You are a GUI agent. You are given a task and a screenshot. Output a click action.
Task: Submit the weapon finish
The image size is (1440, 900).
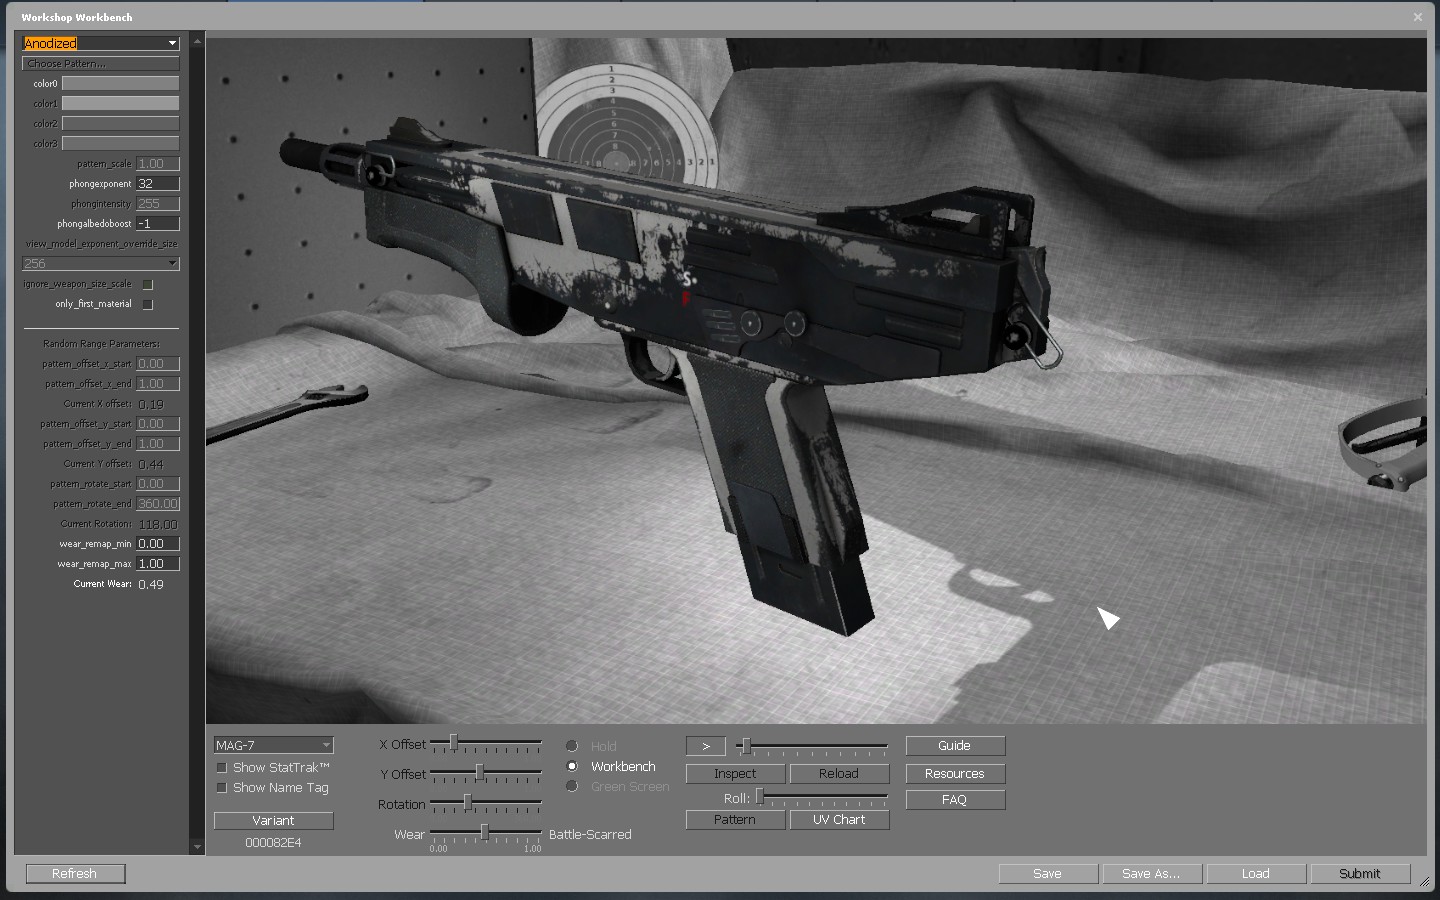click(1360, 874)
